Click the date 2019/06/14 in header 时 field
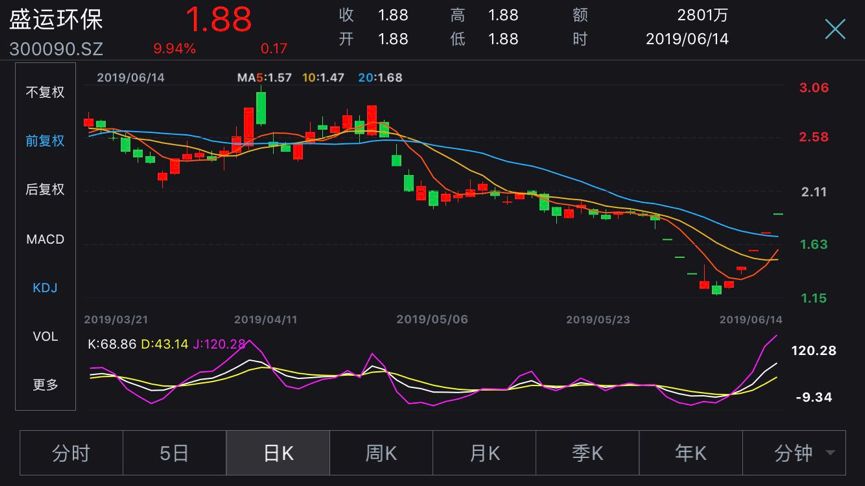865x486 pixels. click(x=687, y=39)
